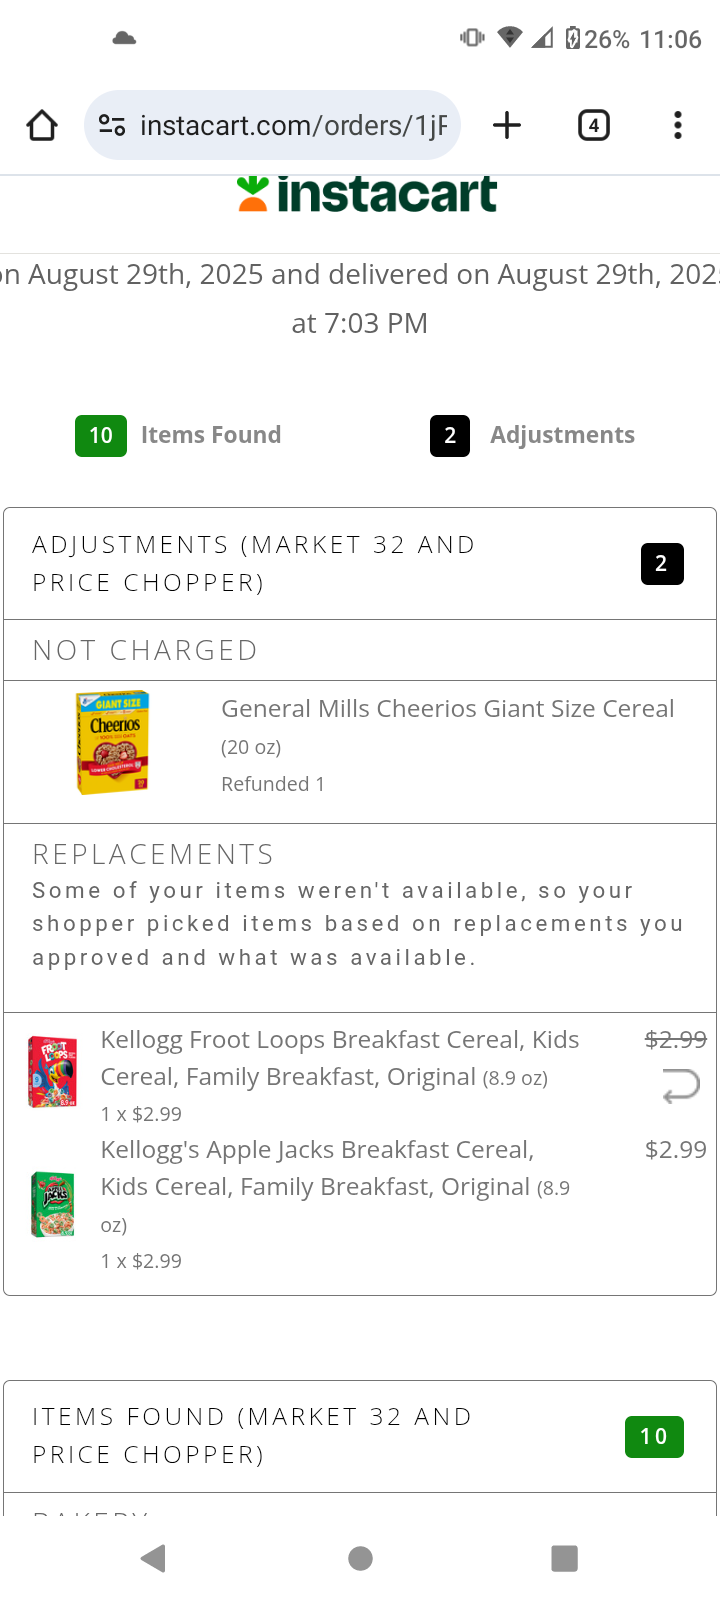The width and height of the screenshot is (720, 1600).
Task: Tap the Cheerios cereal box thumbnail
Action: (x=113, y=742)
